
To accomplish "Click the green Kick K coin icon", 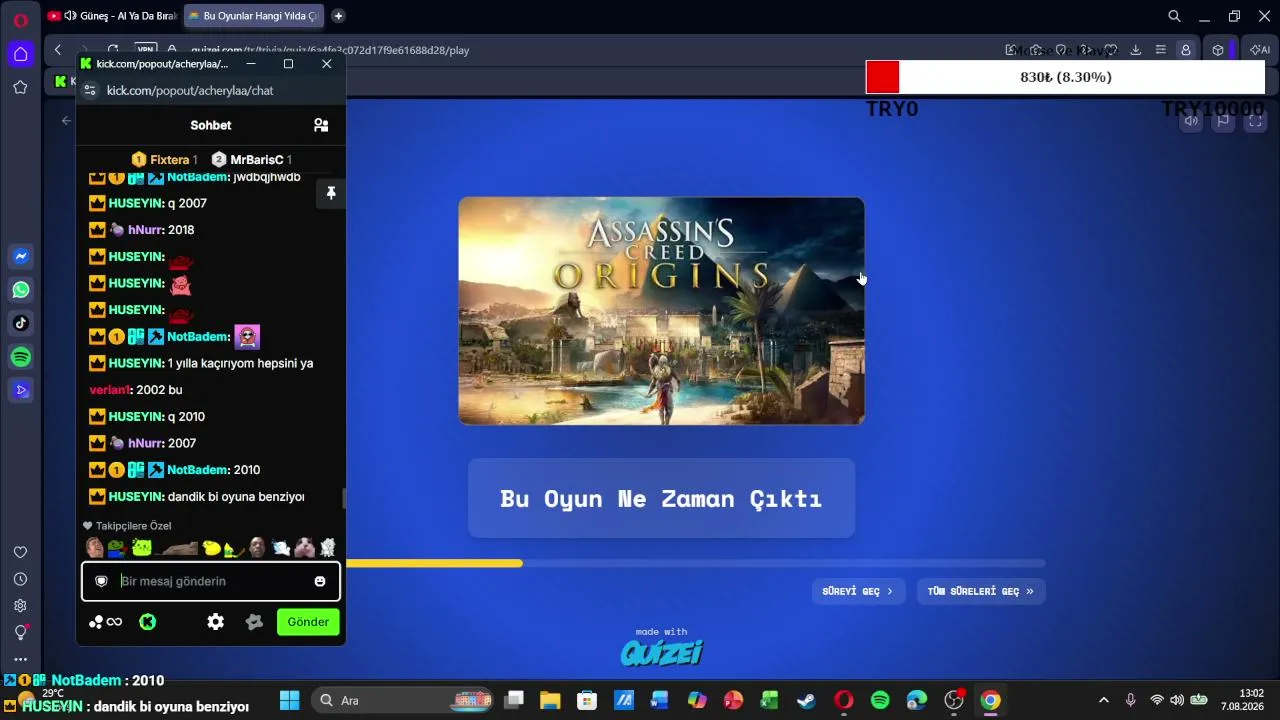I will click(x=147, y=622).
